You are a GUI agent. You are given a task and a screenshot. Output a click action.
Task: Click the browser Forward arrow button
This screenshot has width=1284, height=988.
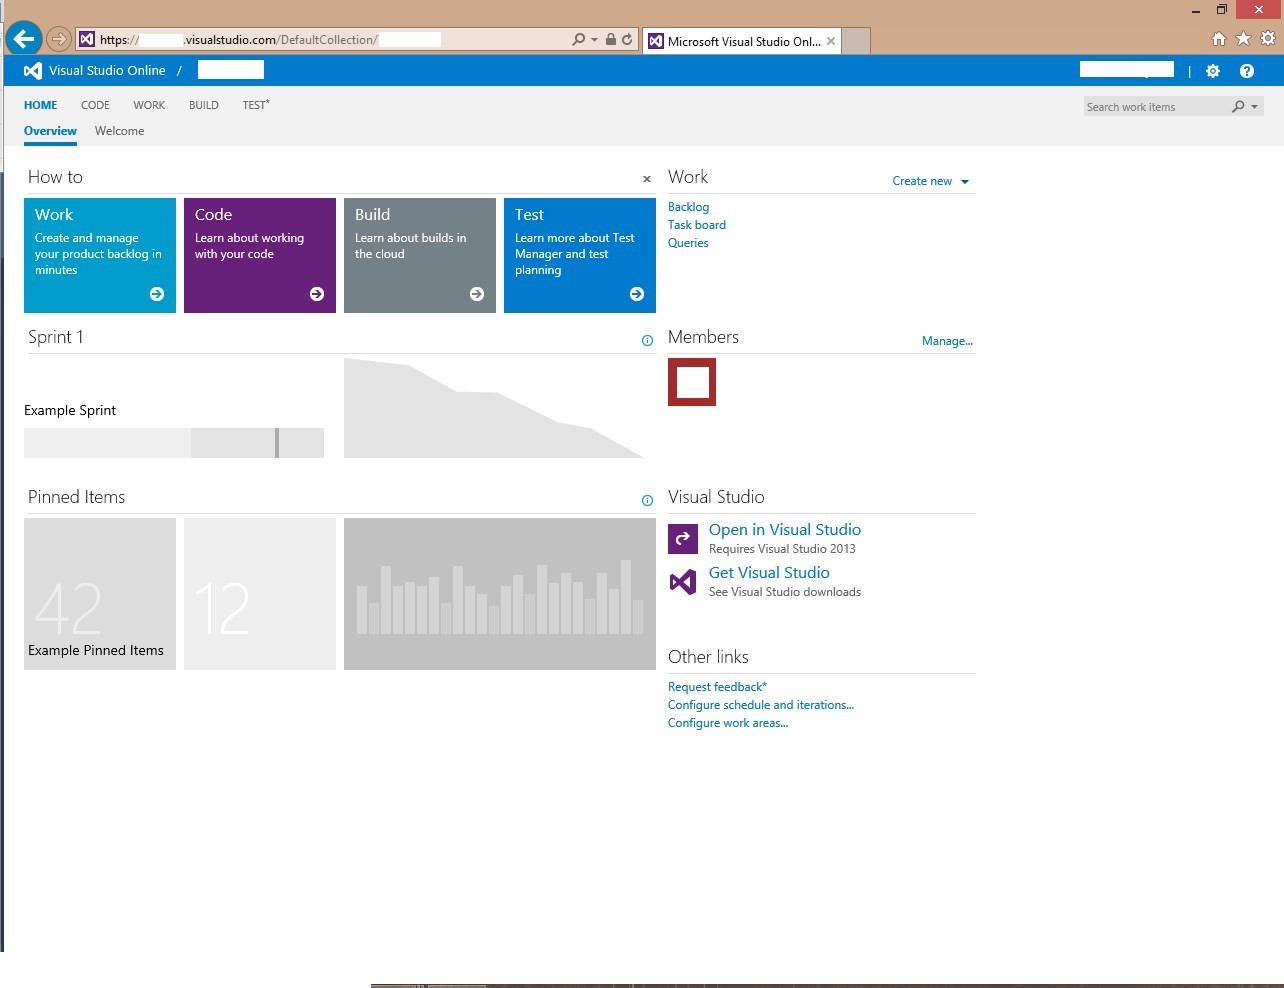[x=59, y=39]
